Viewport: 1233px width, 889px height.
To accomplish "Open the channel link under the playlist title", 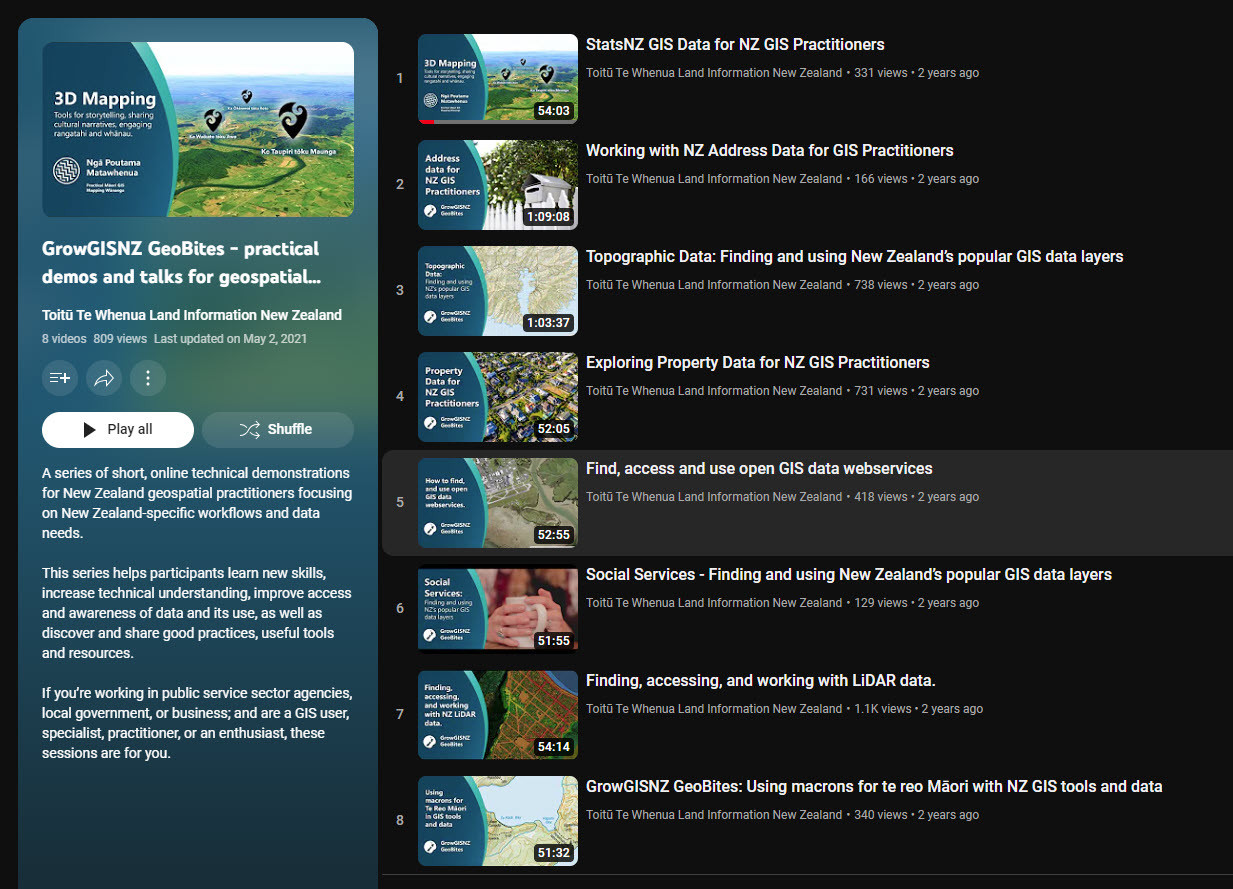I will 192,315.
